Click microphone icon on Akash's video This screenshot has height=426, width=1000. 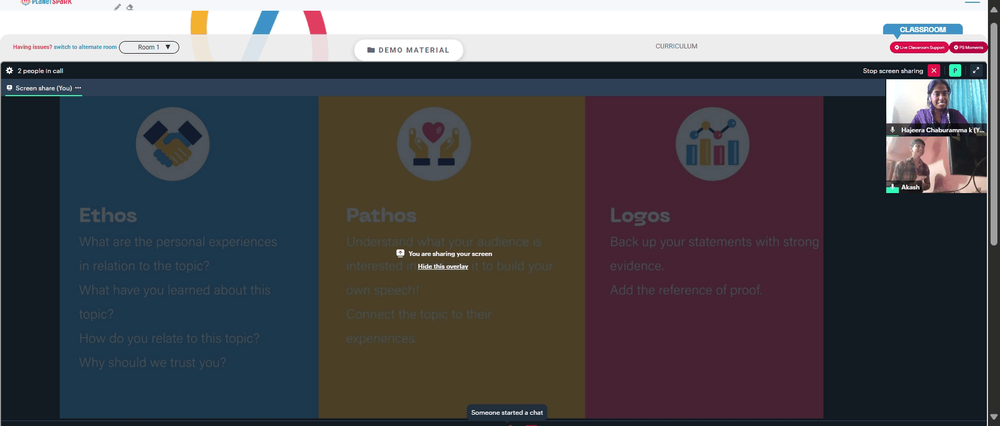pyautogui.click(x=893, y=187)
